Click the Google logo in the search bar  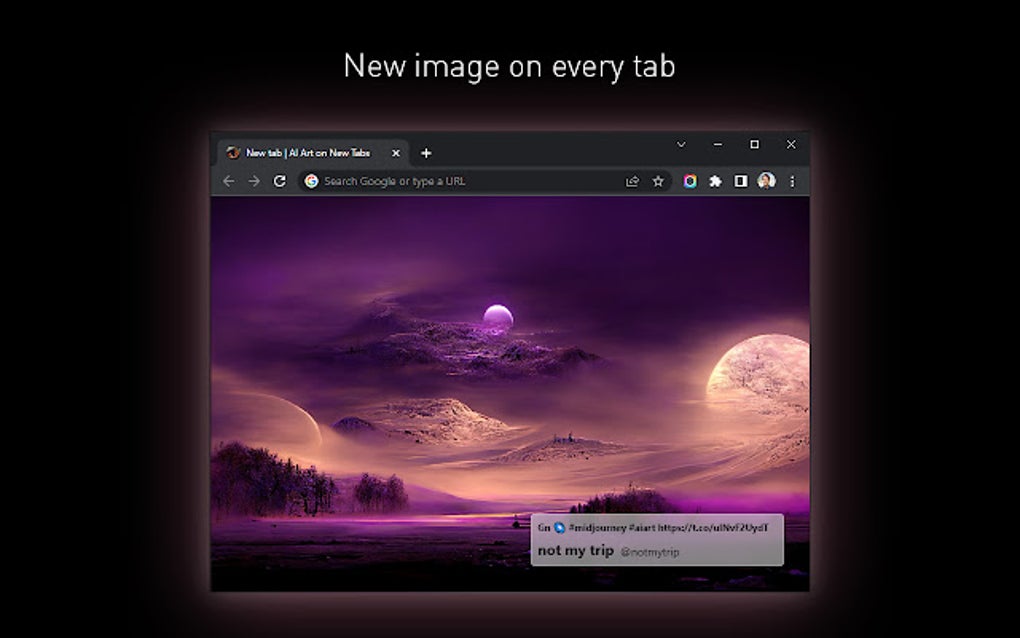point(310,181)
